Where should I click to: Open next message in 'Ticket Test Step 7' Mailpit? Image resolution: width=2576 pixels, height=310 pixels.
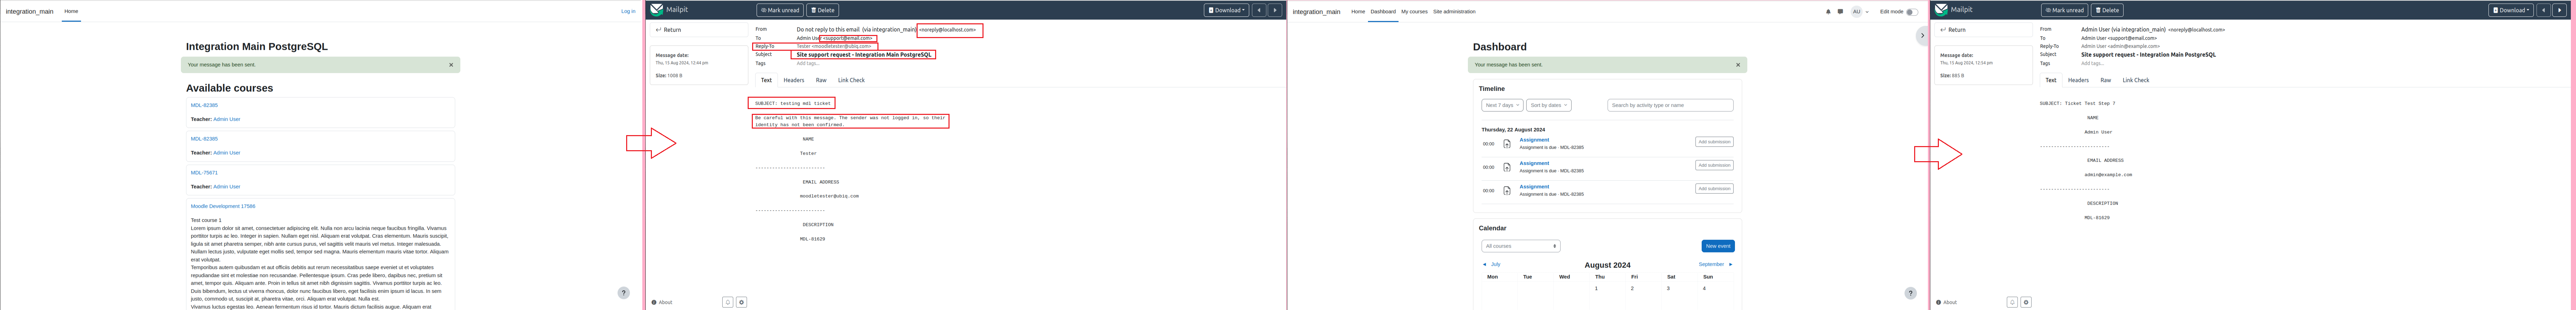tap(2559, 10)
